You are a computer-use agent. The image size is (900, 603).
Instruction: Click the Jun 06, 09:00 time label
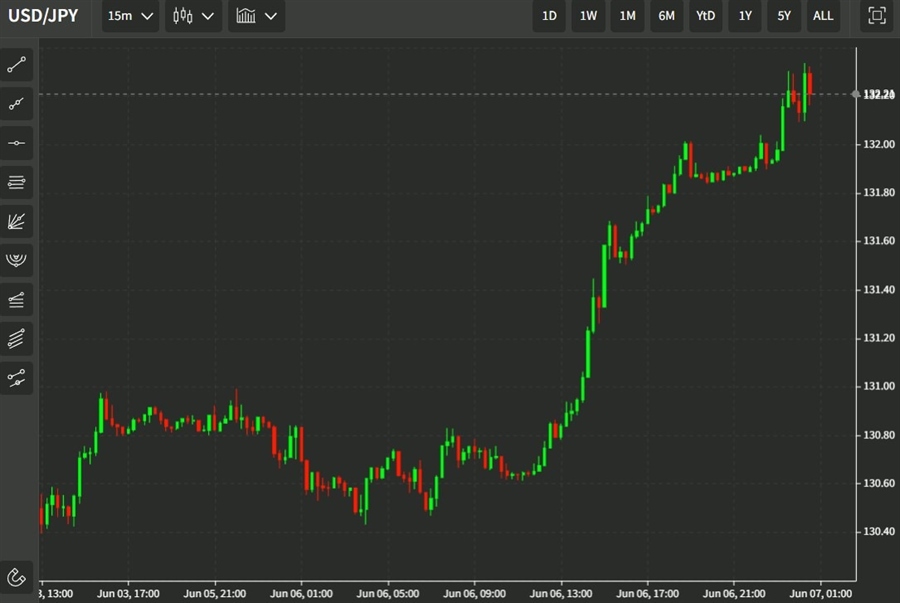click(x=474, y=593)
